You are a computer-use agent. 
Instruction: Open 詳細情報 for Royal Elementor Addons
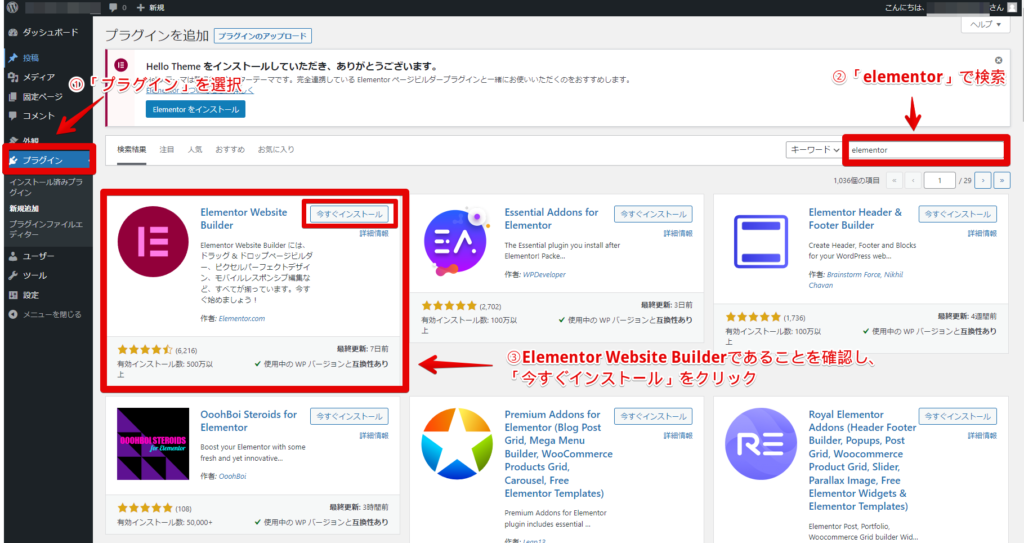pyautogui.click(x=982, y=435)
